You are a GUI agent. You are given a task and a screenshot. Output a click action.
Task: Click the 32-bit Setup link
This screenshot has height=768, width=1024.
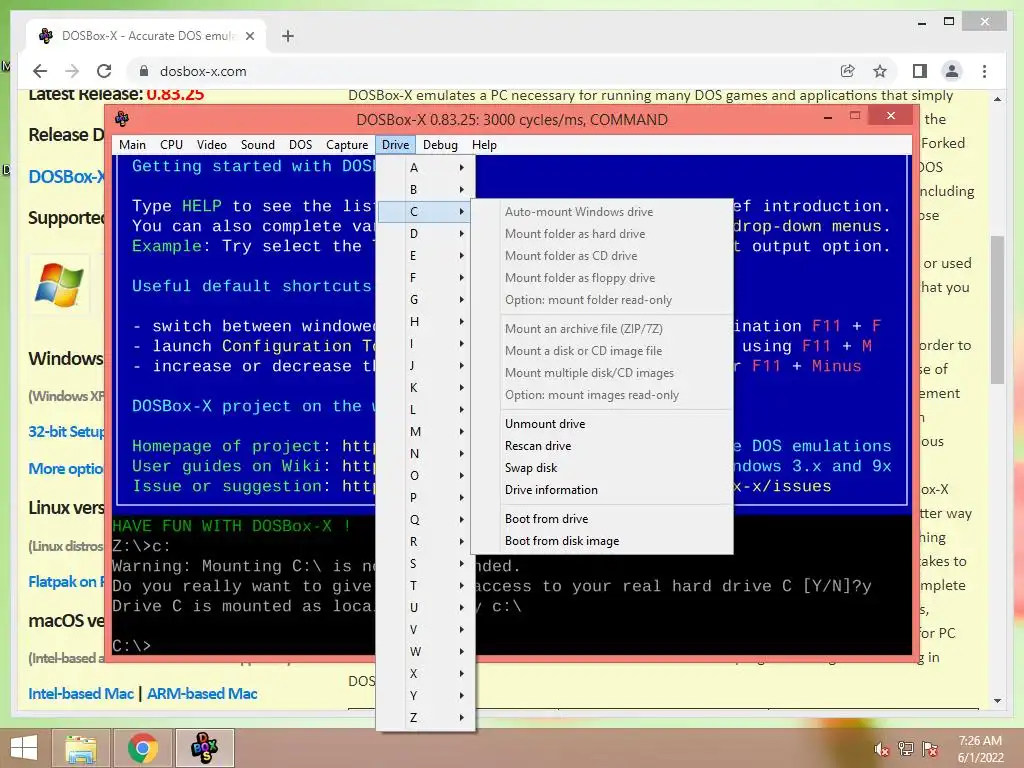[66, 432]
